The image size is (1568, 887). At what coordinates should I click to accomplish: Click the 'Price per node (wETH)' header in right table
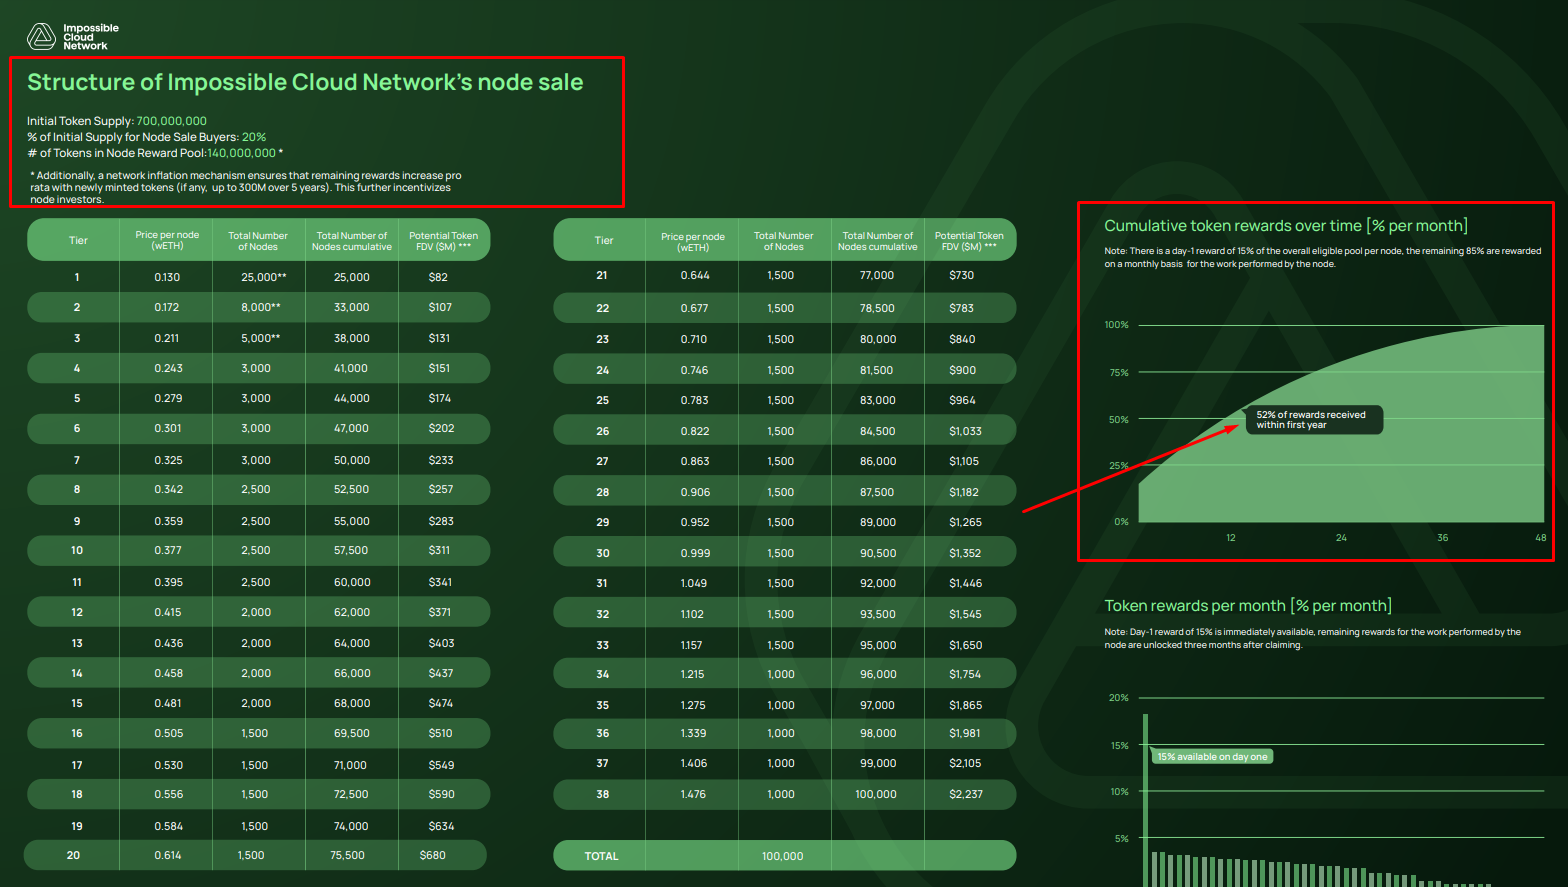point(692,242)
